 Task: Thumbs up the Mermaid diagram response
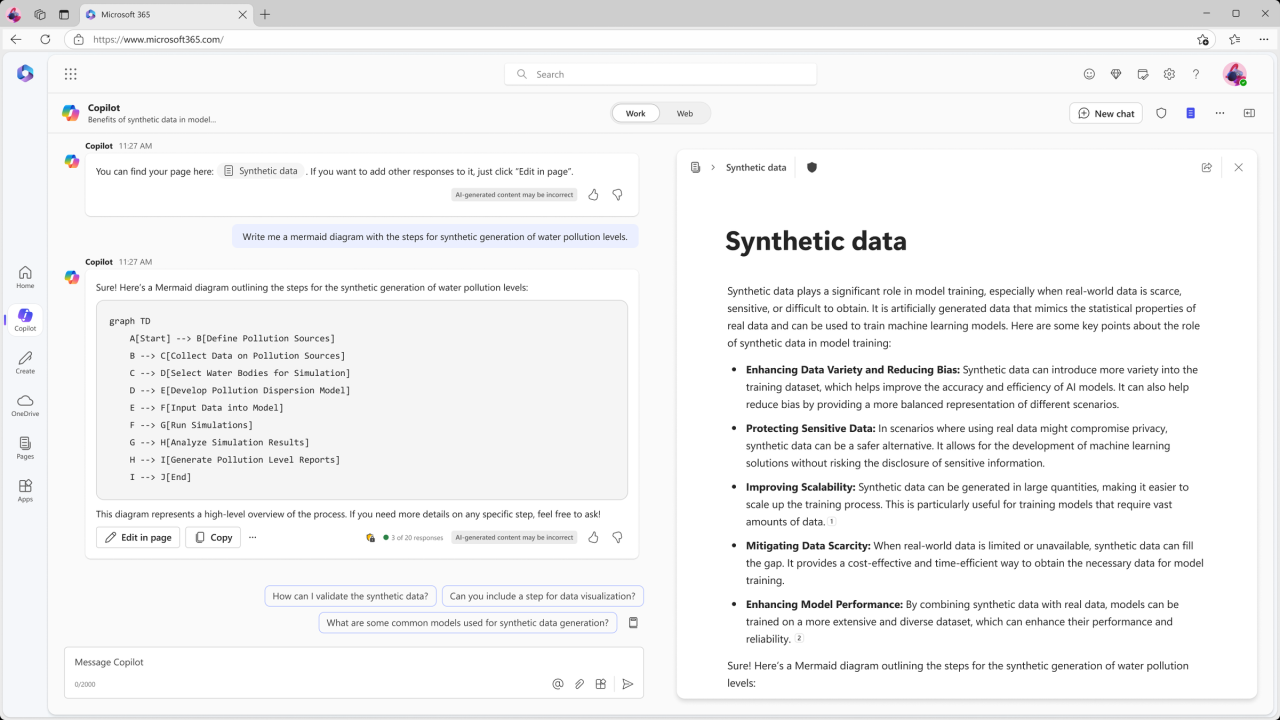(x=593, y=537)
